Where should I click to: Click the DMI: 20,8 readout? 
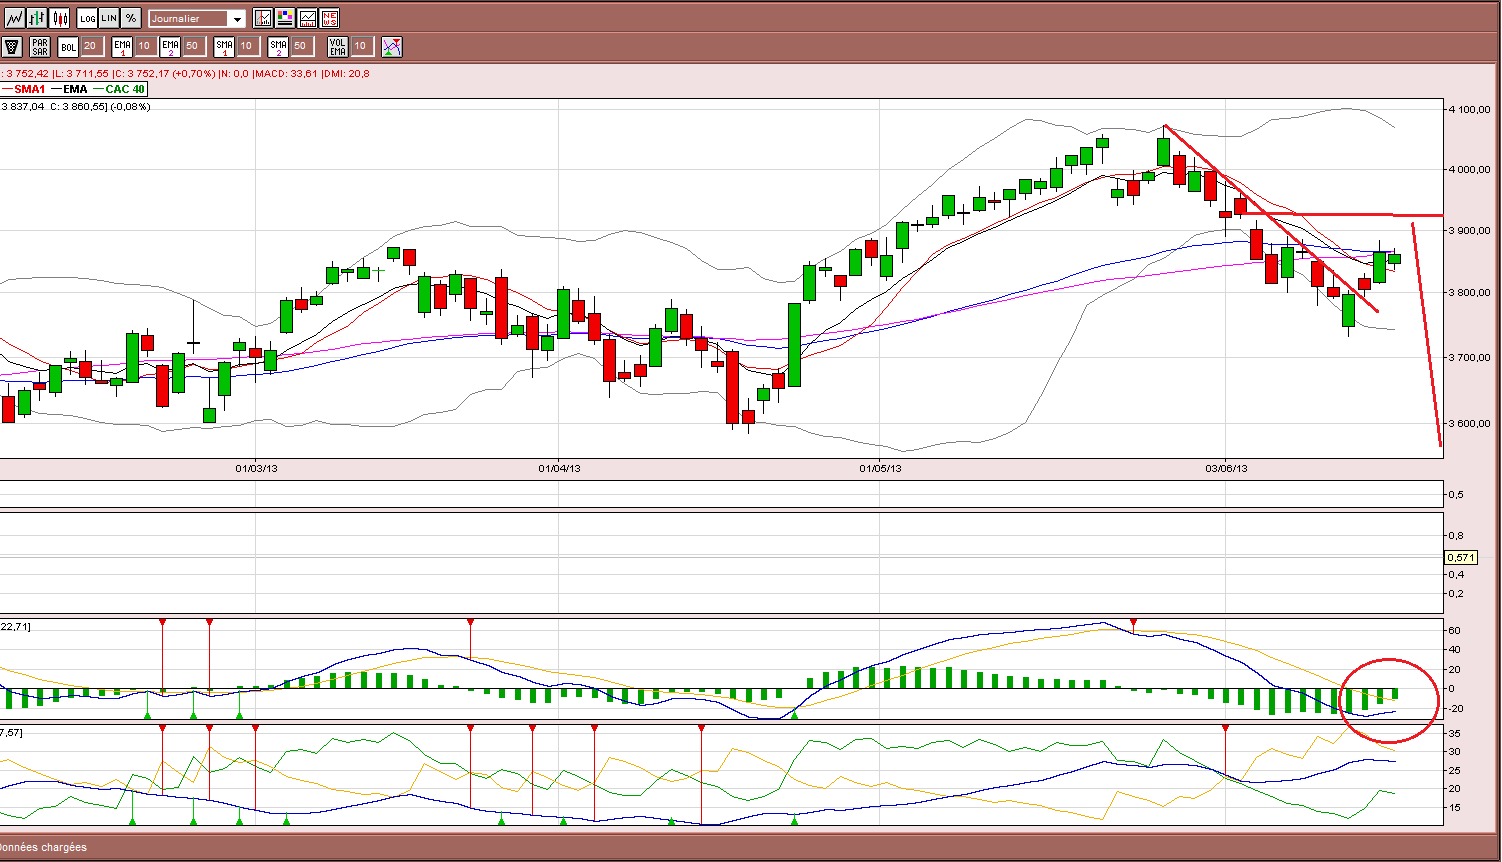pos(347,74)
